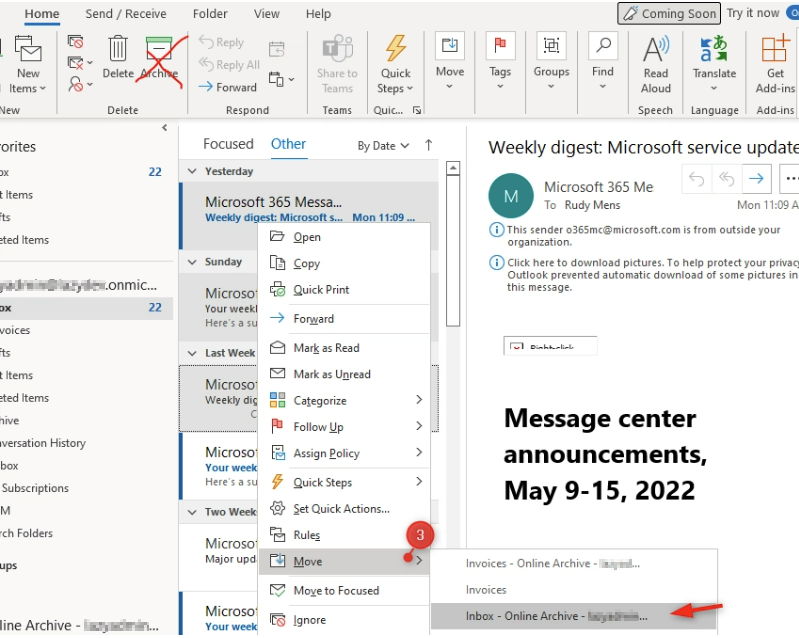The image size is (799, 638).
Task: Open the Home ribbon tab
Action: (42, 14)
